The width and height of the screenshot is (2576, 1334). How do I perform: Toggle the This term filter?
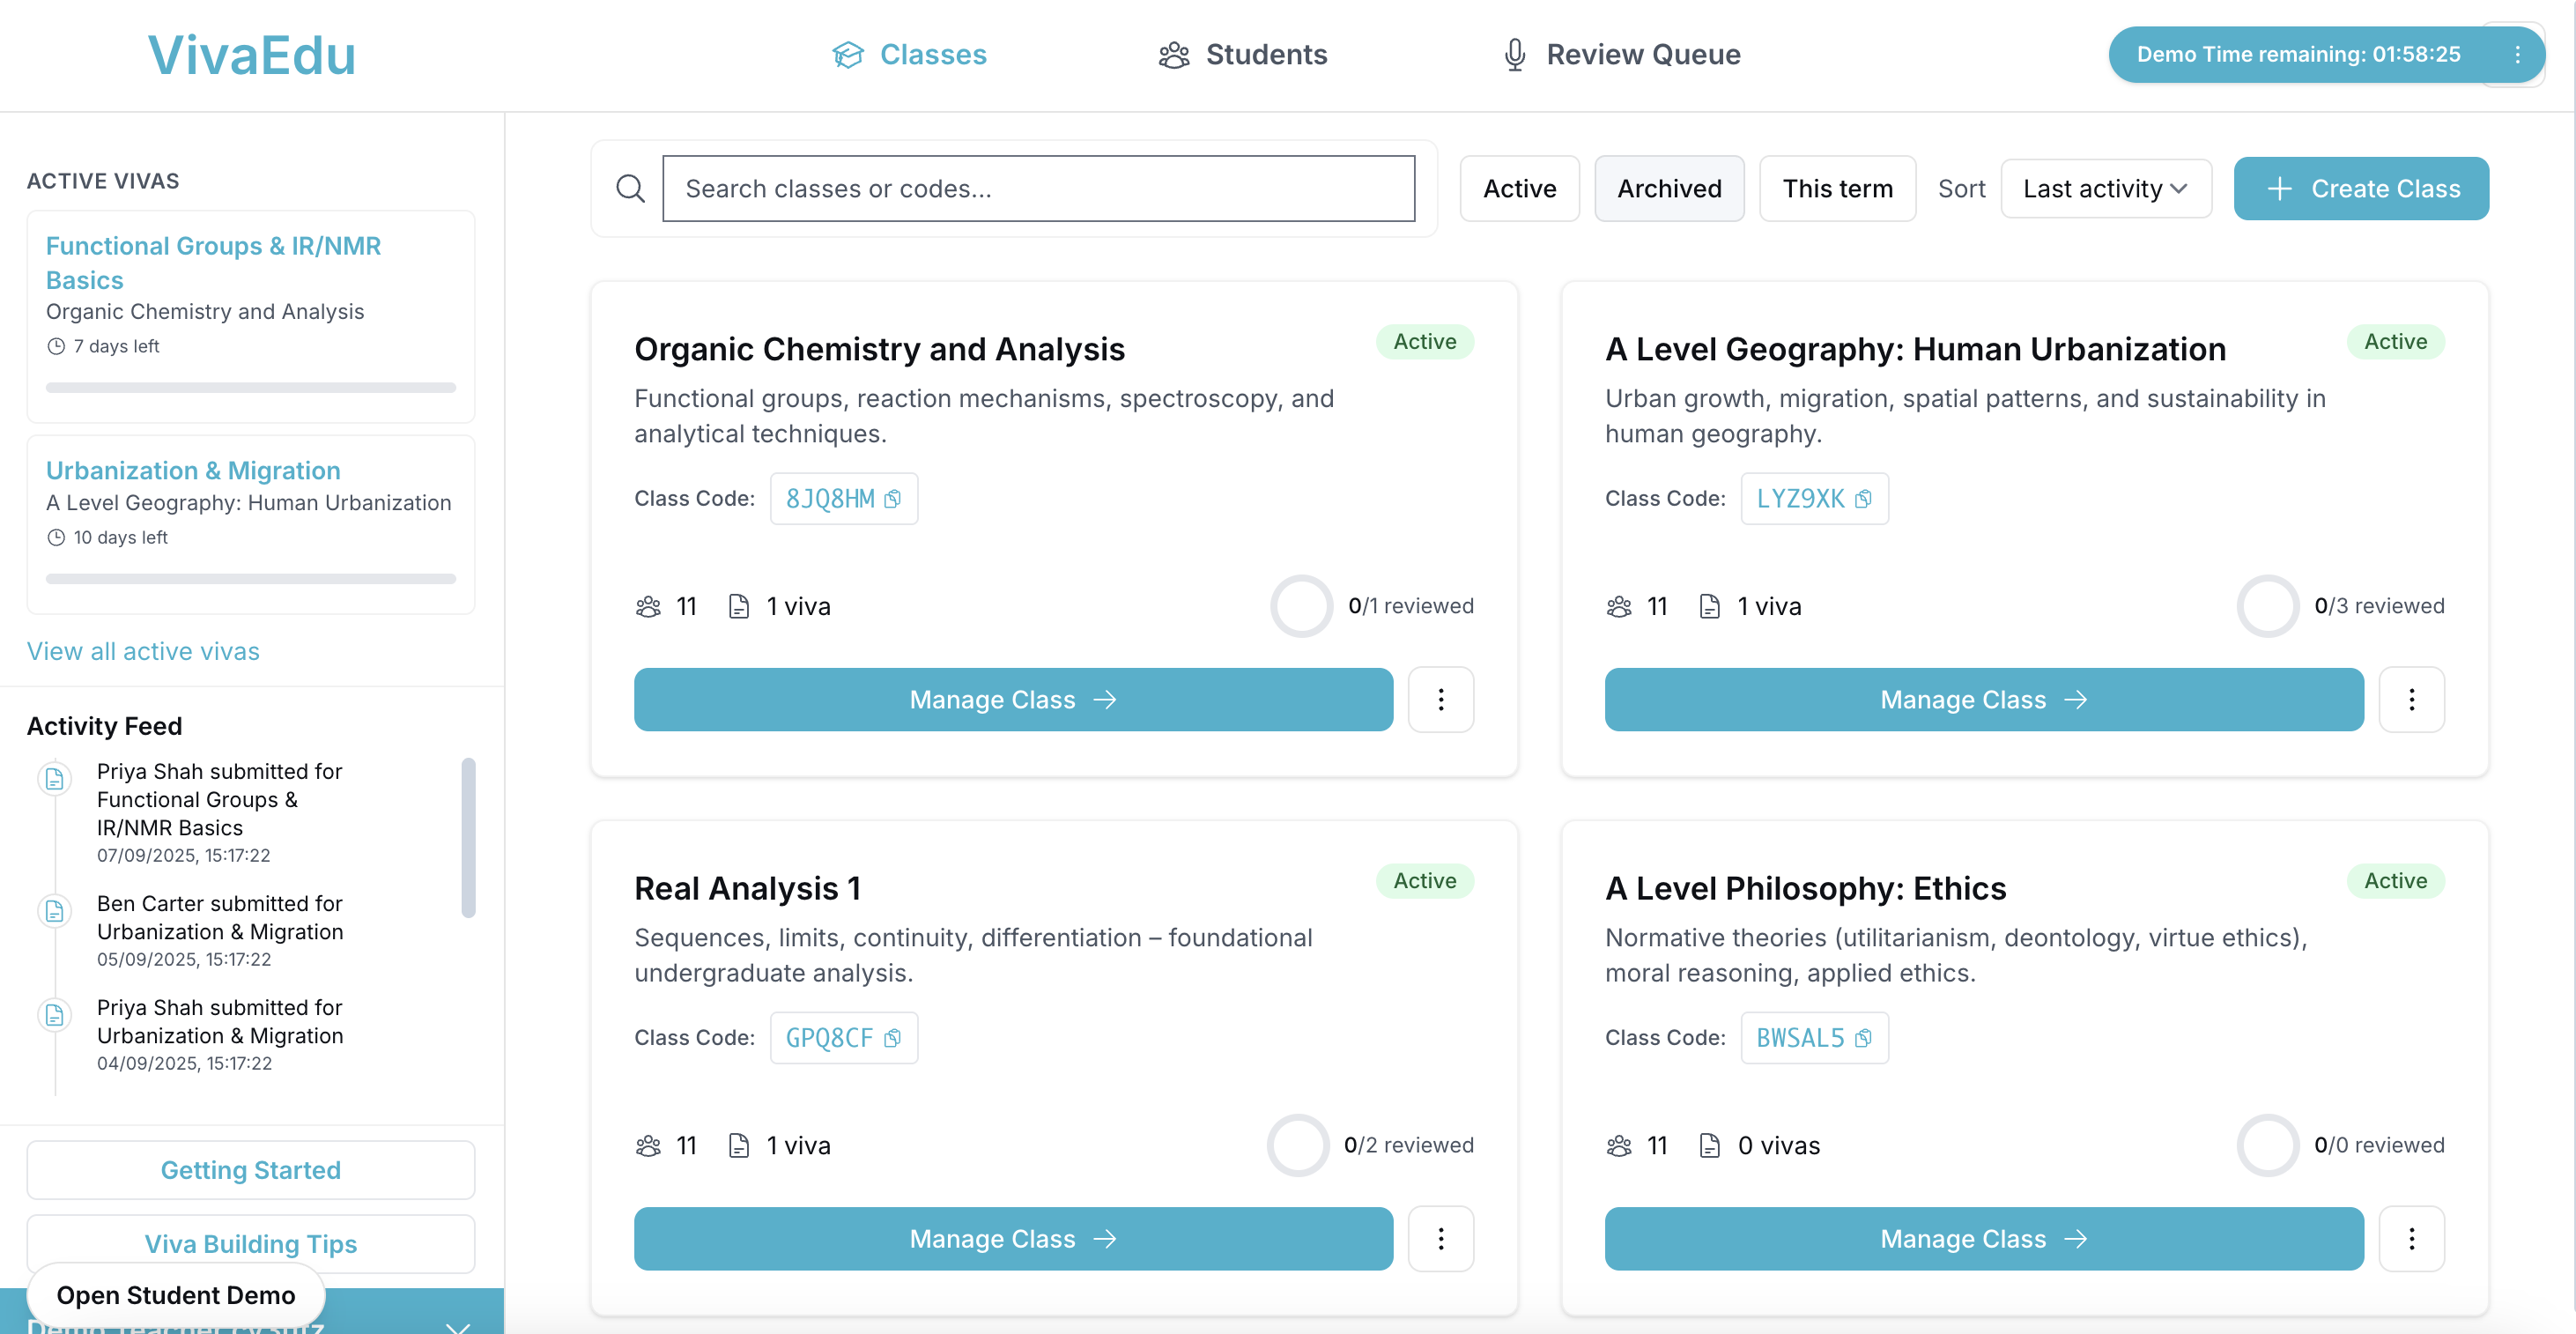pyautogui.click(x=1836, y=189)
